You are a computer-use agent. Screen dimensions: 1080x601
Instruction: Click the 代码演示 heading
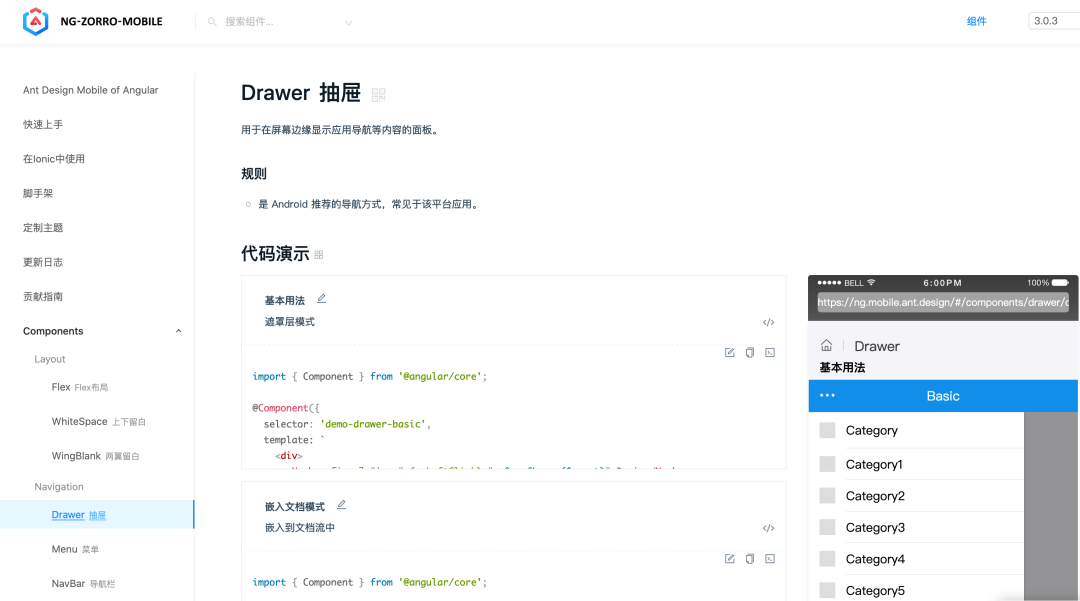coord(275,253)
